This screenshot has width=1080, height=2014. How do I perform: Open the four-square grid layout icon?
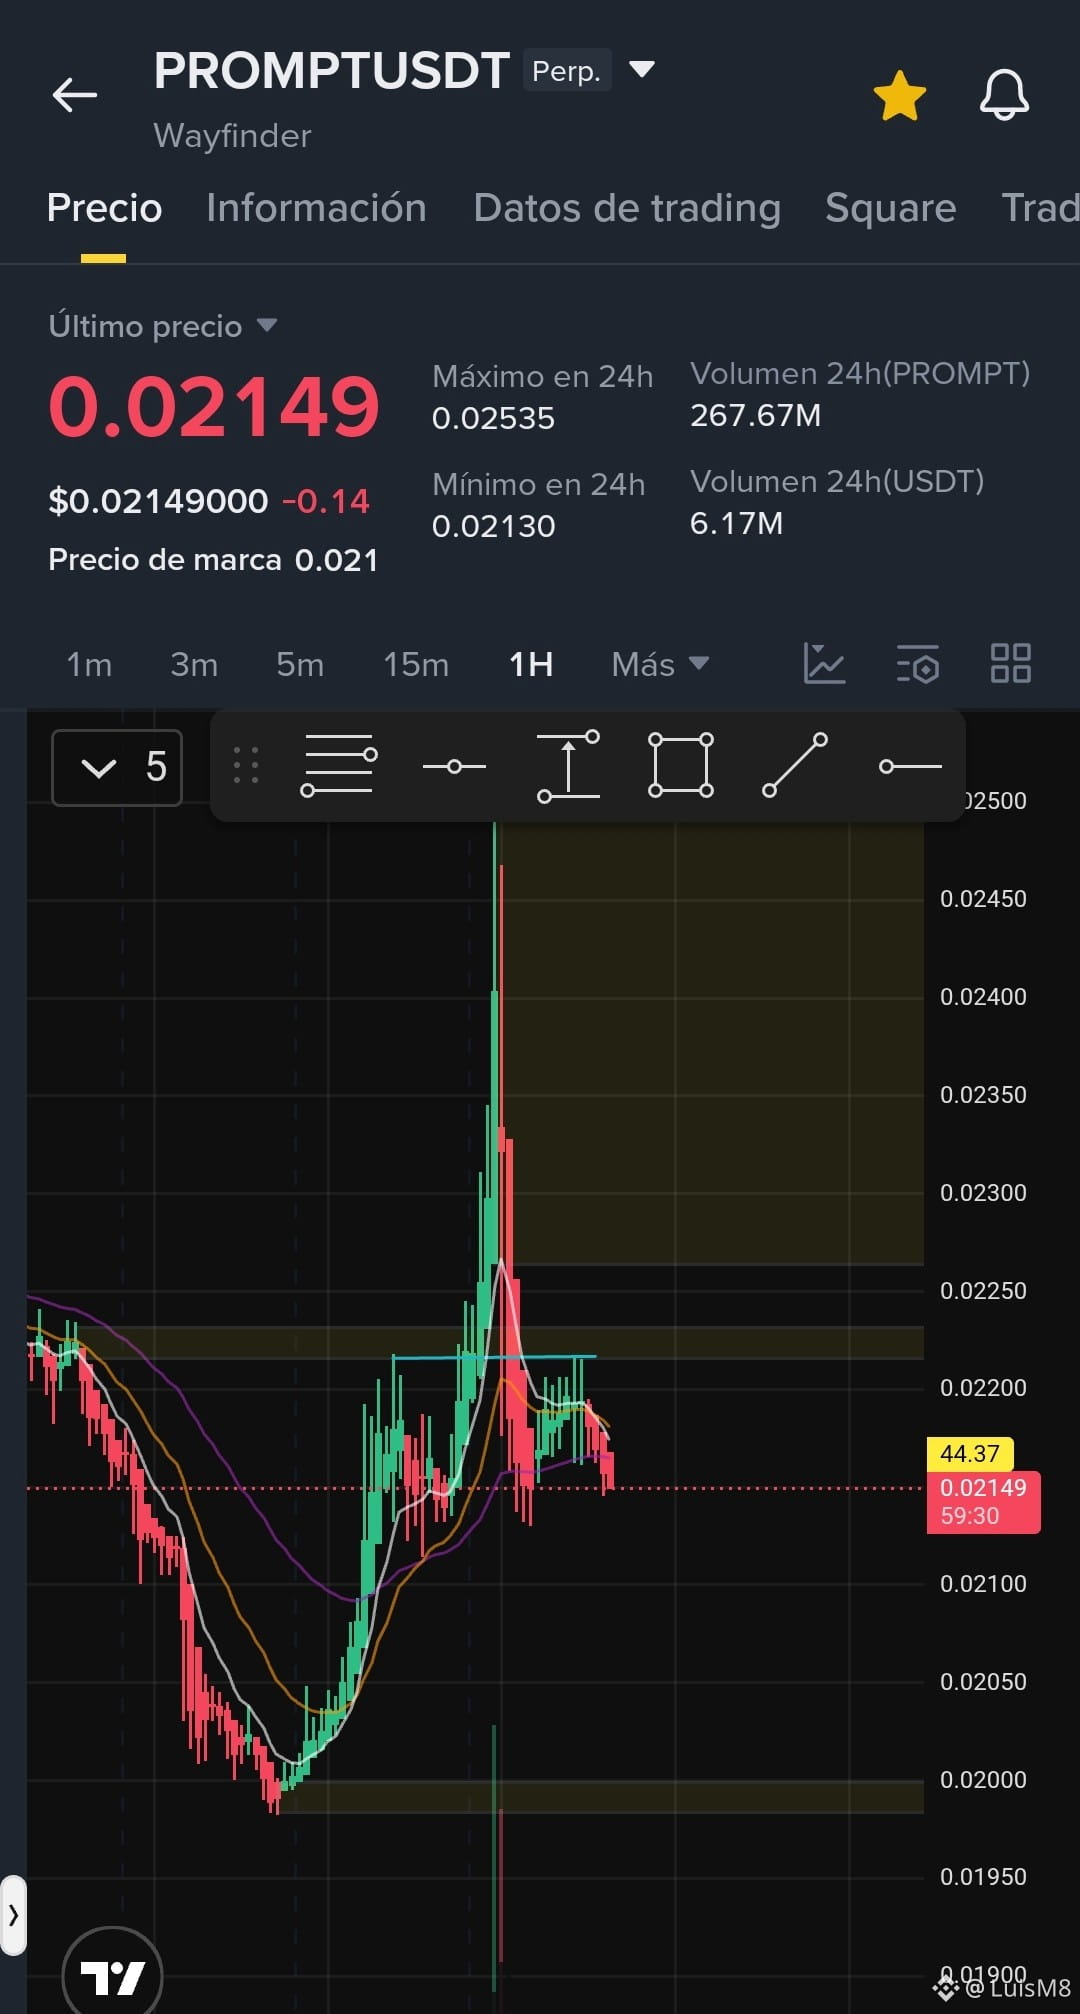(x=1011, y=663)
